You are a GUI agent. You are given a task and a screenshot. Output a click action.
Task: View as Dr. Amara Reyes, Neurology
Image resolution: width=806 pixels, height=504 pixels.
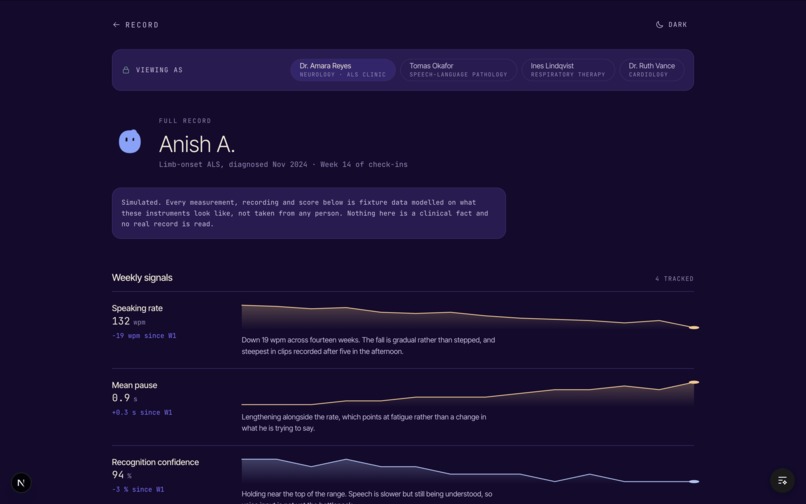coord(343,70)
